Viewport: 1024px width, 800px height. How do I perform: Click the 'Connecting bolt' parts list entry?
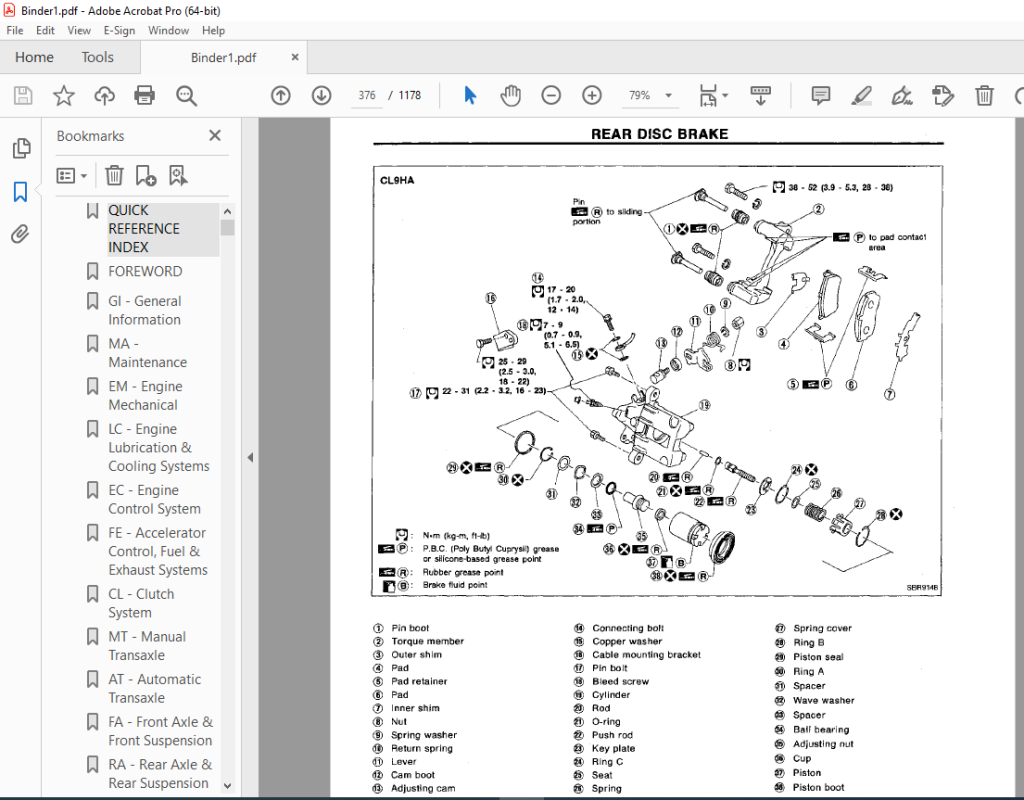(x=628, y=628)
